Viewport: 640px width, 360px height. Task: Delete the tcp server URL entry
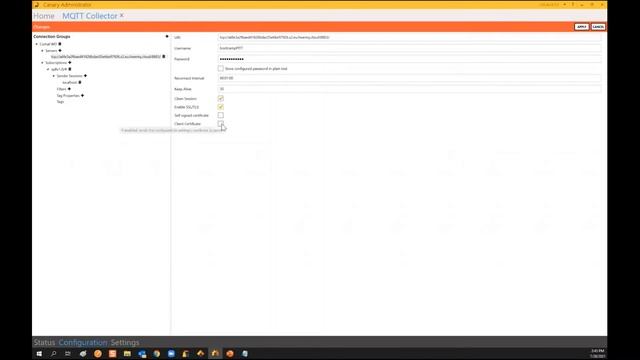click(x=164, y=57)
